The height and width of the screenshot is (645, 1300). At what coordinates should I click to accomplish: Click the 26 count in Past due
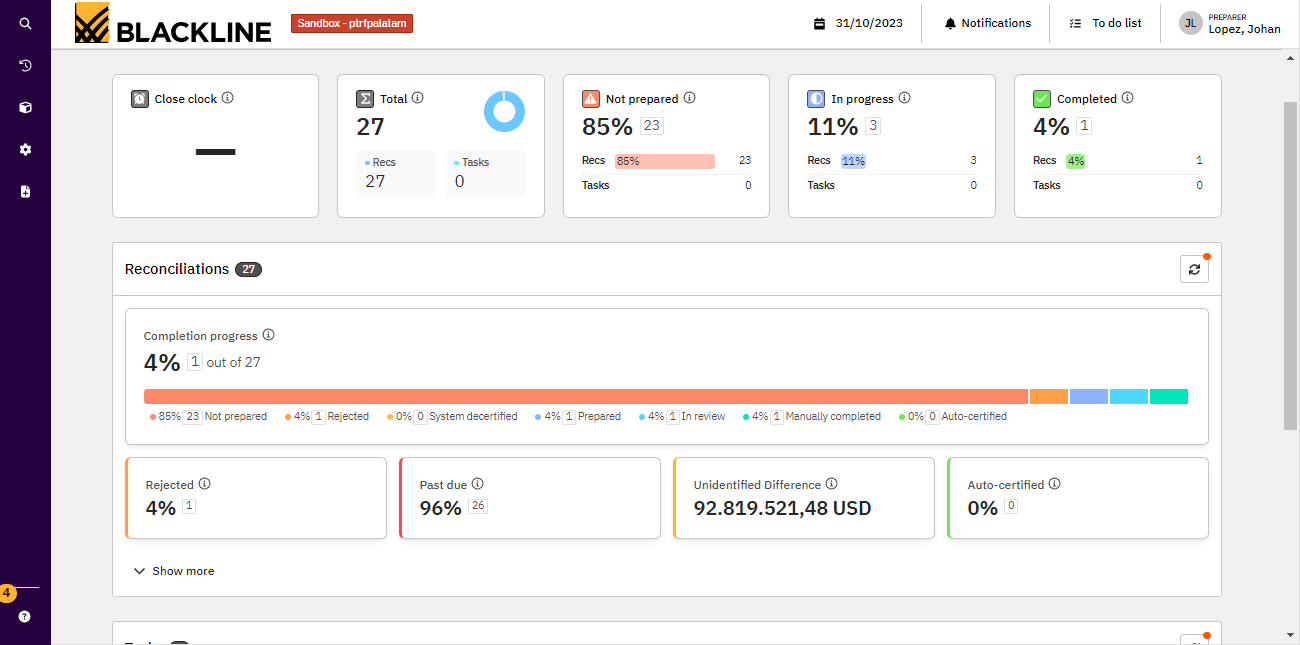[x=478, y=506]
